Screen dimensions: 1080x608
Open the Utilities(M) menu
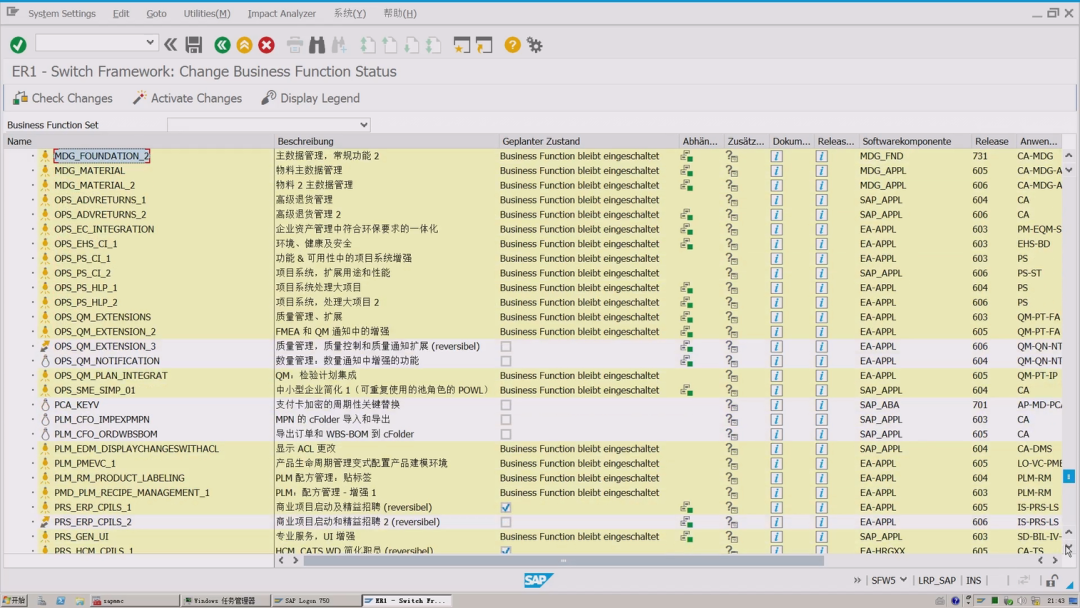click(x=207, y=13)
